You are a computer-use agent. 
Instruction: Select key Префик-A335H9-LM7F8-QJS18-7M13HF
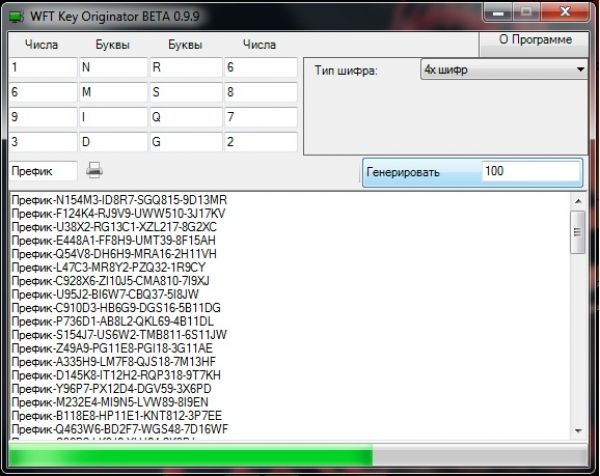[x=114, y=362]
